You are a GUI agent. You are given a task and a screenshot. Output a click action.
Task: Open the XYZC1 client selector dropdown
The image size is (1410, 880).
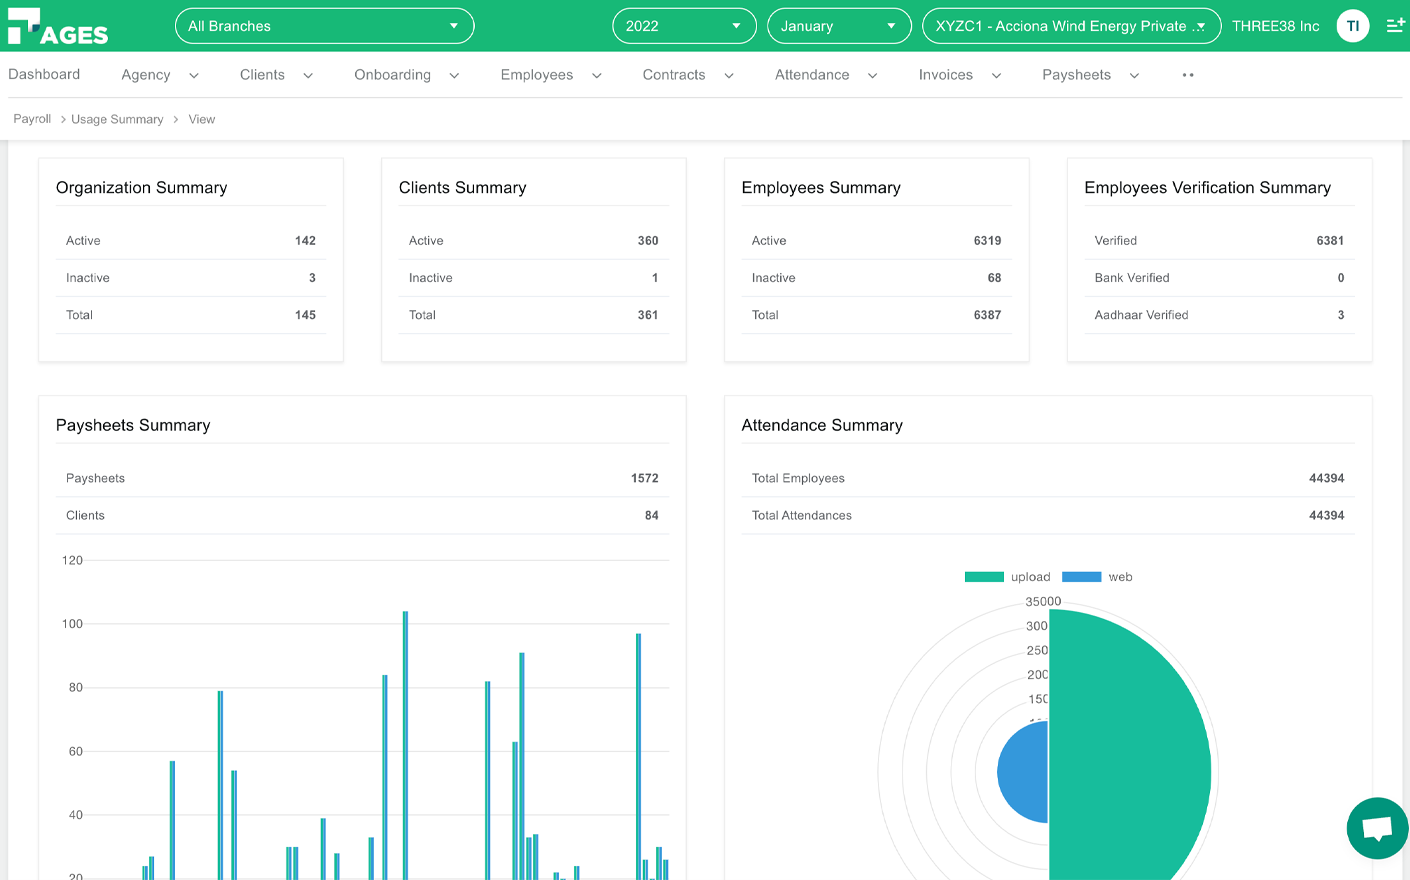click(x=1070, y=26)
